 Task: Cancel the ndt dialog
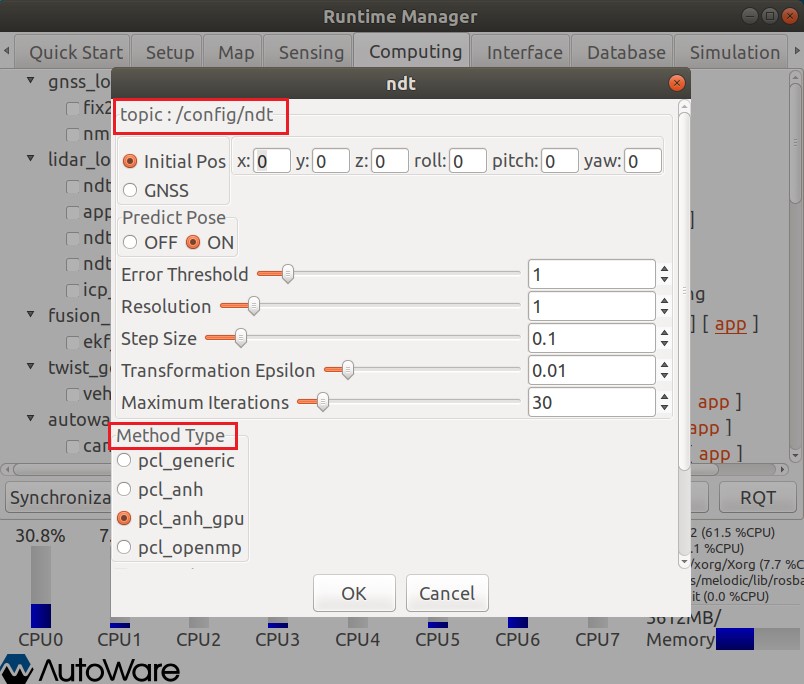pyautogui.click(x=447, y=593)
